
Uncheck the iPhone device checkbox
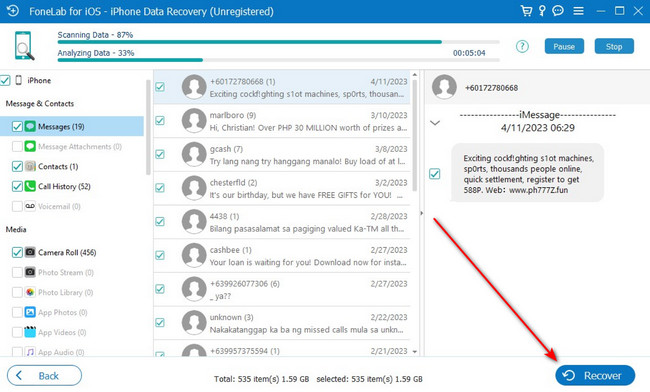click(5, 80)
